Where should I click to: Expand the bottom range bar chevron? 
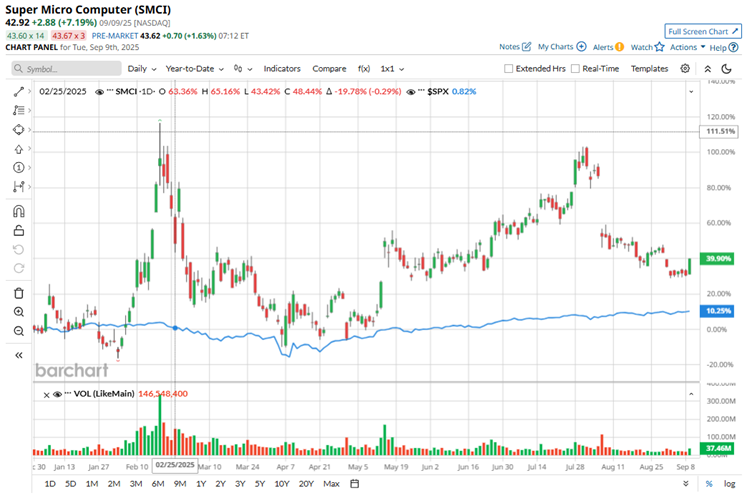(x=686, y=484)
